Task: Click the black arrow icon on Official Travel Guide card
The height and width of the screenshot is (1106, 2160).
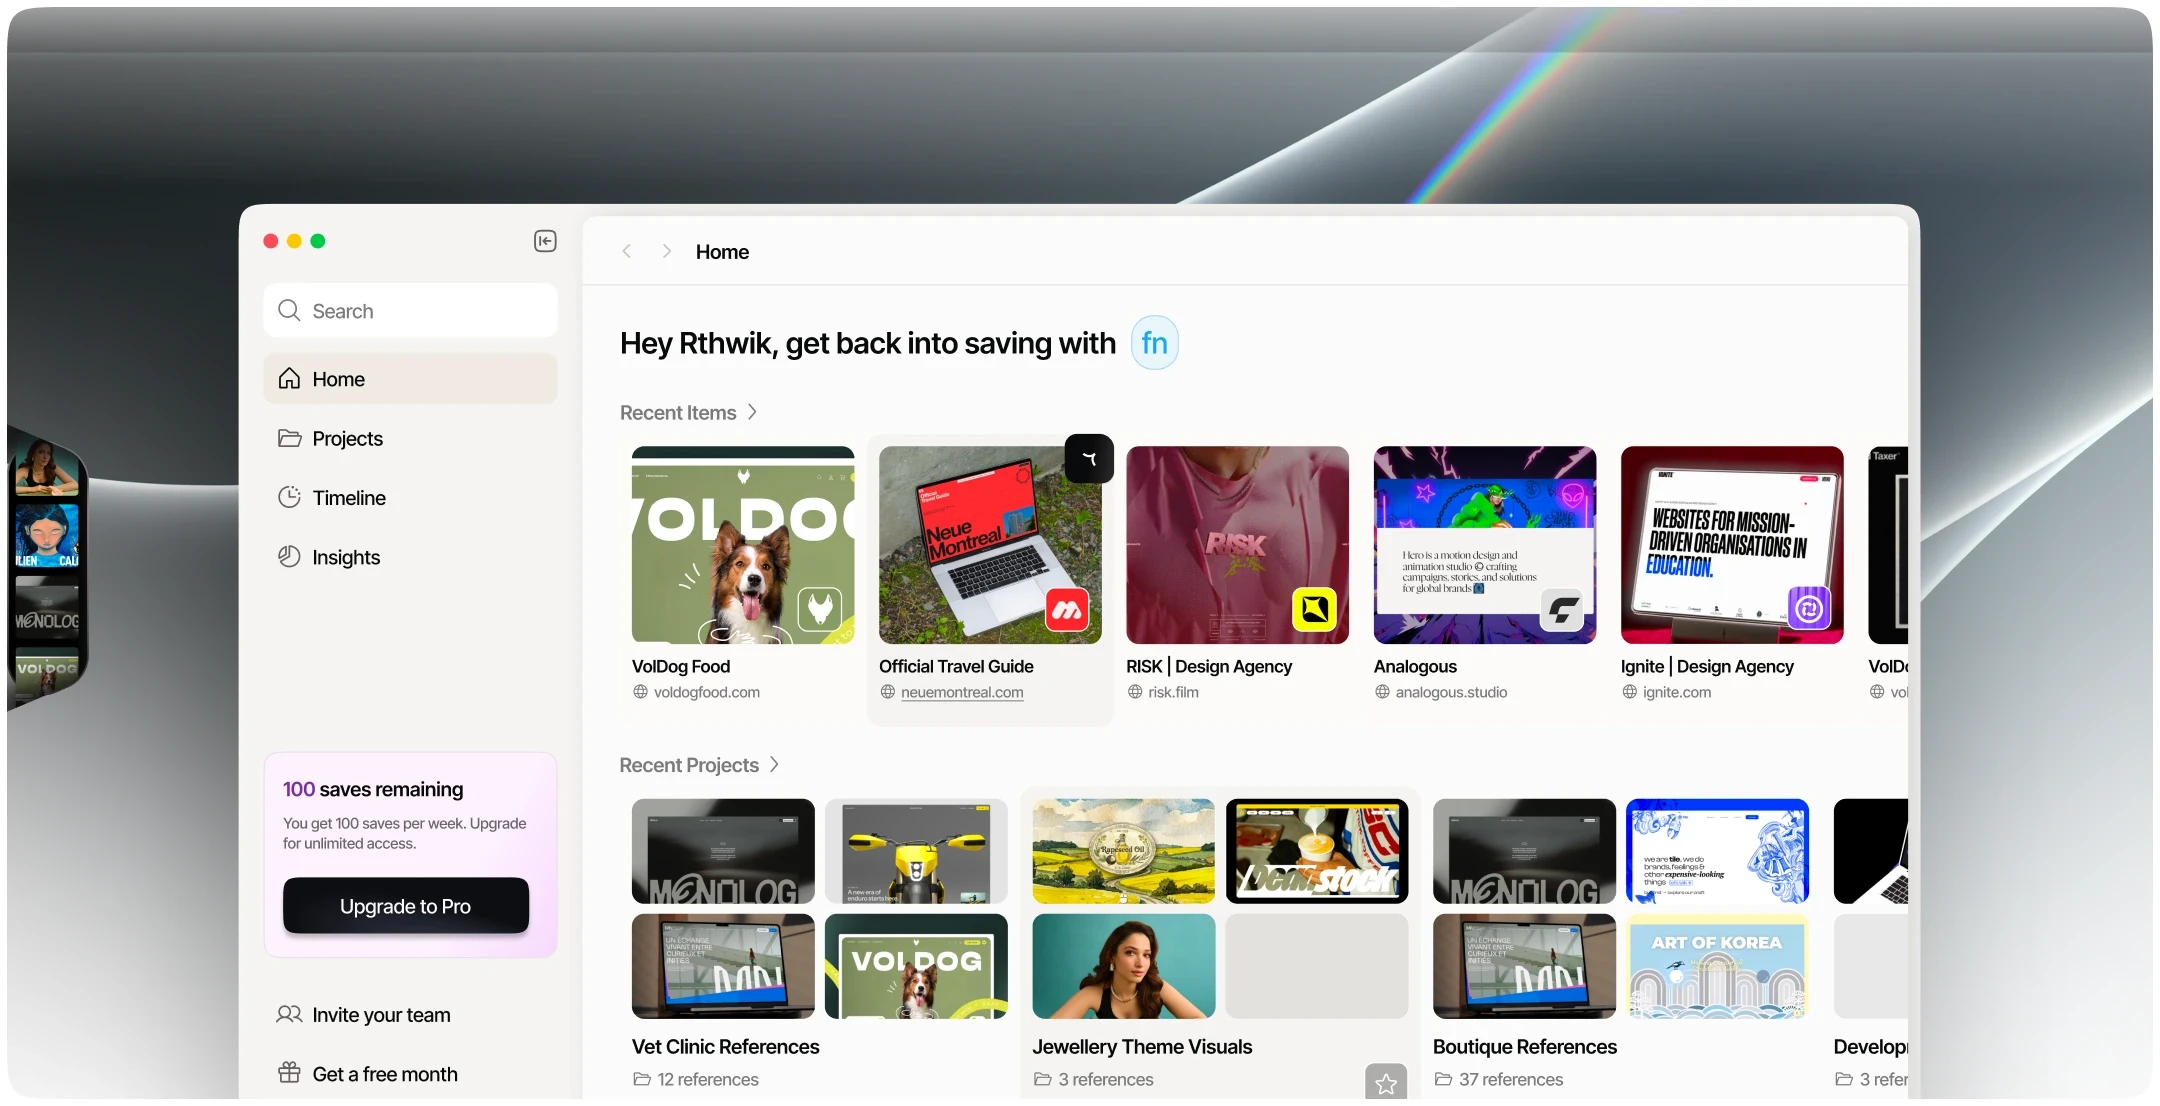Action: tap(1089, 459)
